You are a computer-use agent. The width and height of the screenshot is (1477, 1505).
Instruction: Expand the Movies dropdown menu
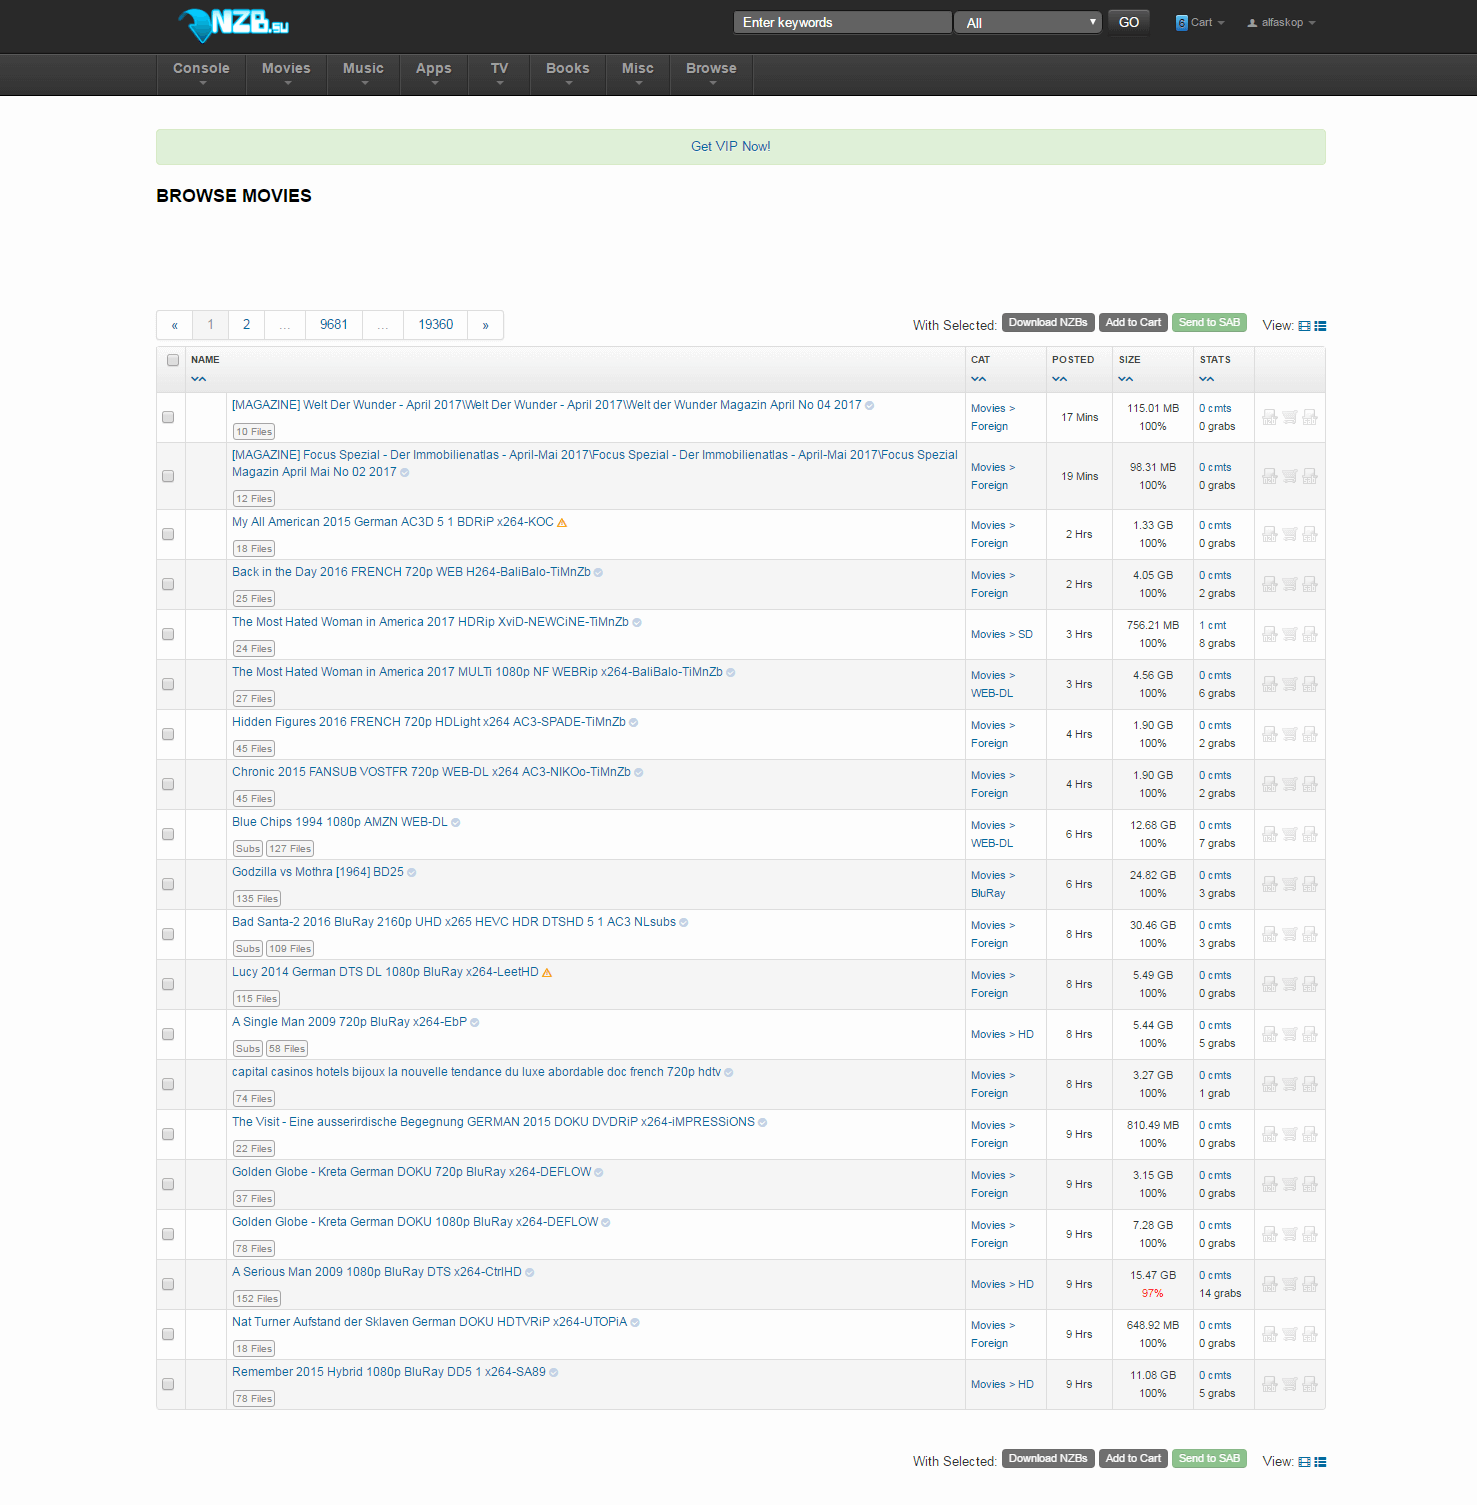coord(286,74)
